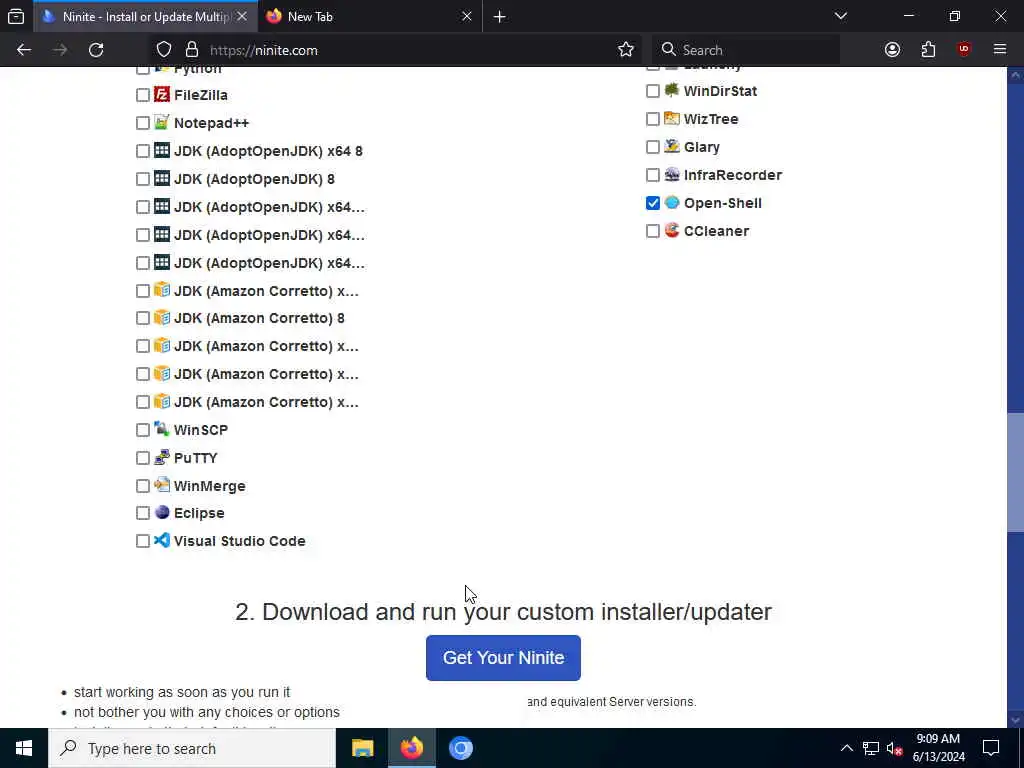Open the taskbar clock showing 9:09 AM

(x=938, y=748)
